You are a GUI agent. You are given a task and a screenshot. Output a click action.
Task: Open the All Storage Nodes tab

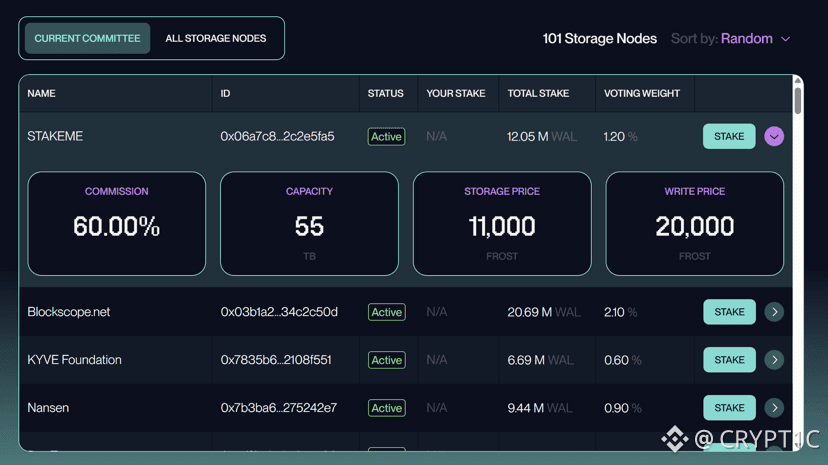[x=216, y=38]
